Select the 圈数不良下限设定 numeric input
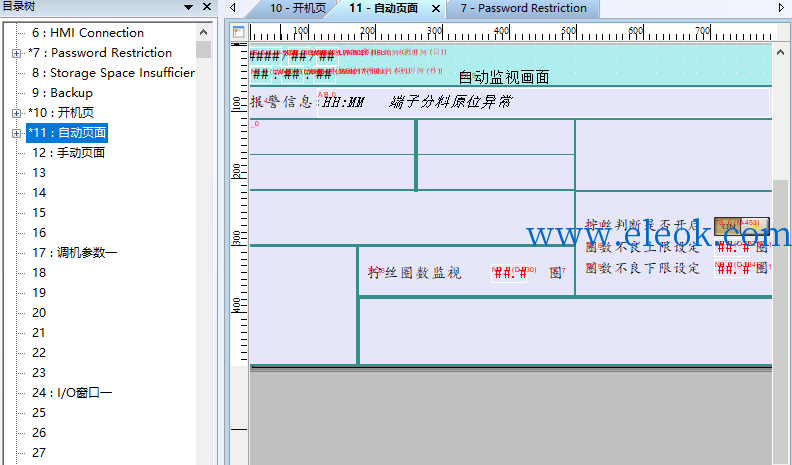The width and height of the screenshot is (792, 465). [732, 269]
